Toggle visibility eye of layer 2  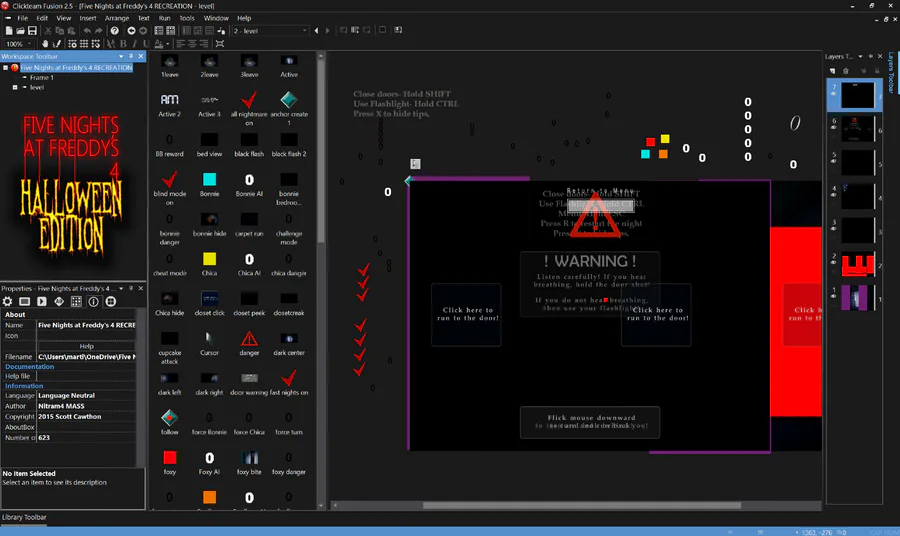click(833, 263)
